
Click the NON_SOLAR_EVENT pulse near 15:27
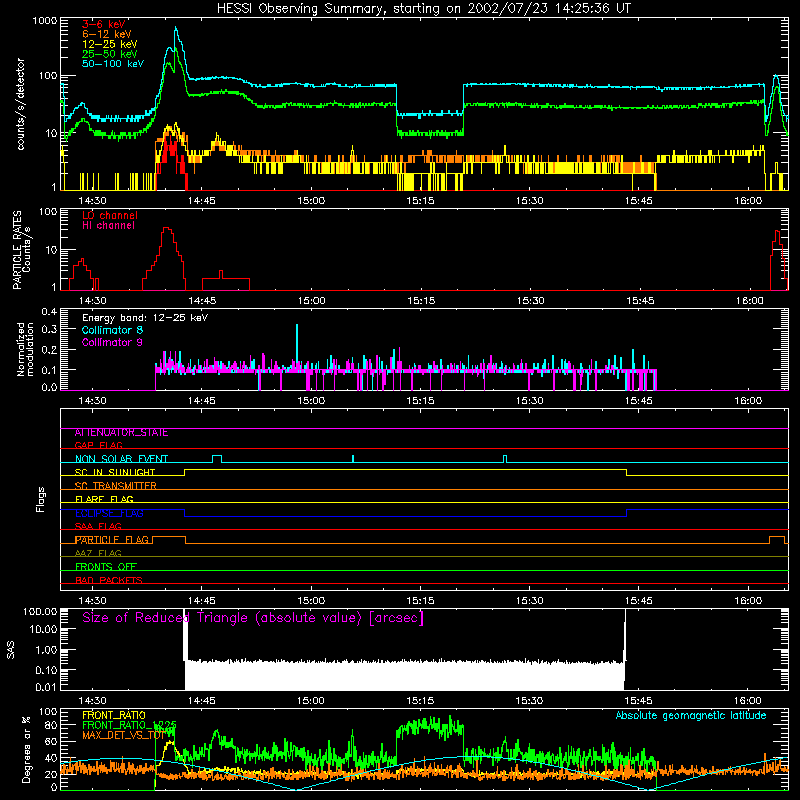pos(505,459)
